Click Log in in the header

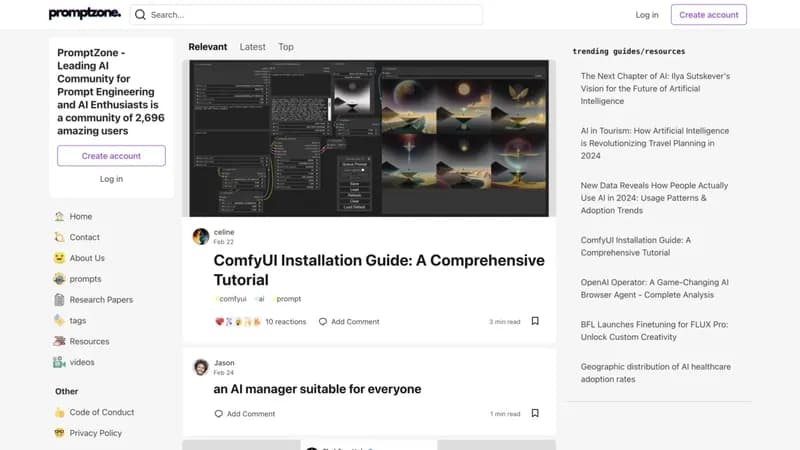pyautogui.click(x=647, y=15)
